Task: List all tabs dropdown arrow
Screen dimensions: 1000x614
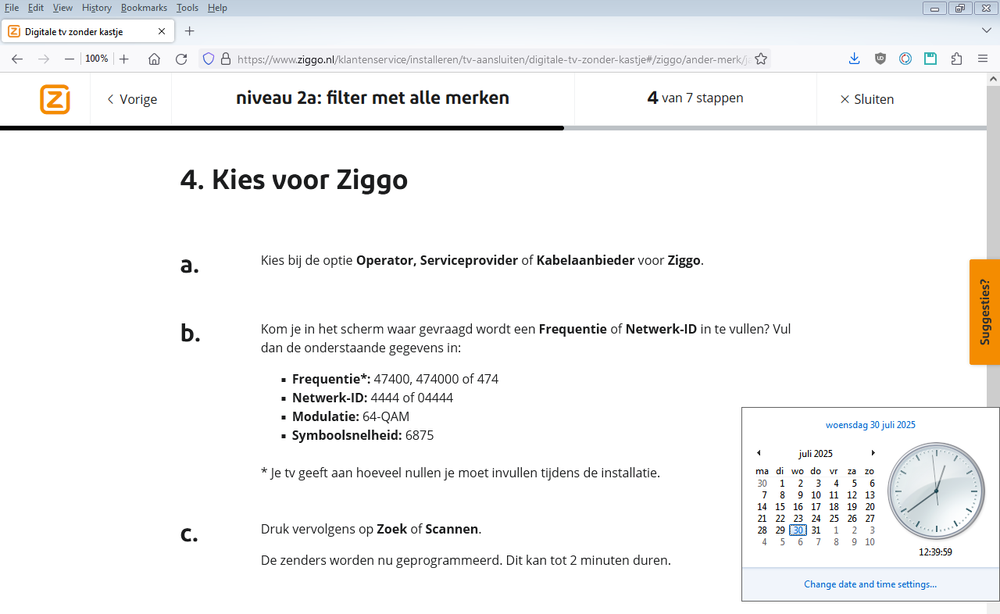Action: (x=986, y=31)
